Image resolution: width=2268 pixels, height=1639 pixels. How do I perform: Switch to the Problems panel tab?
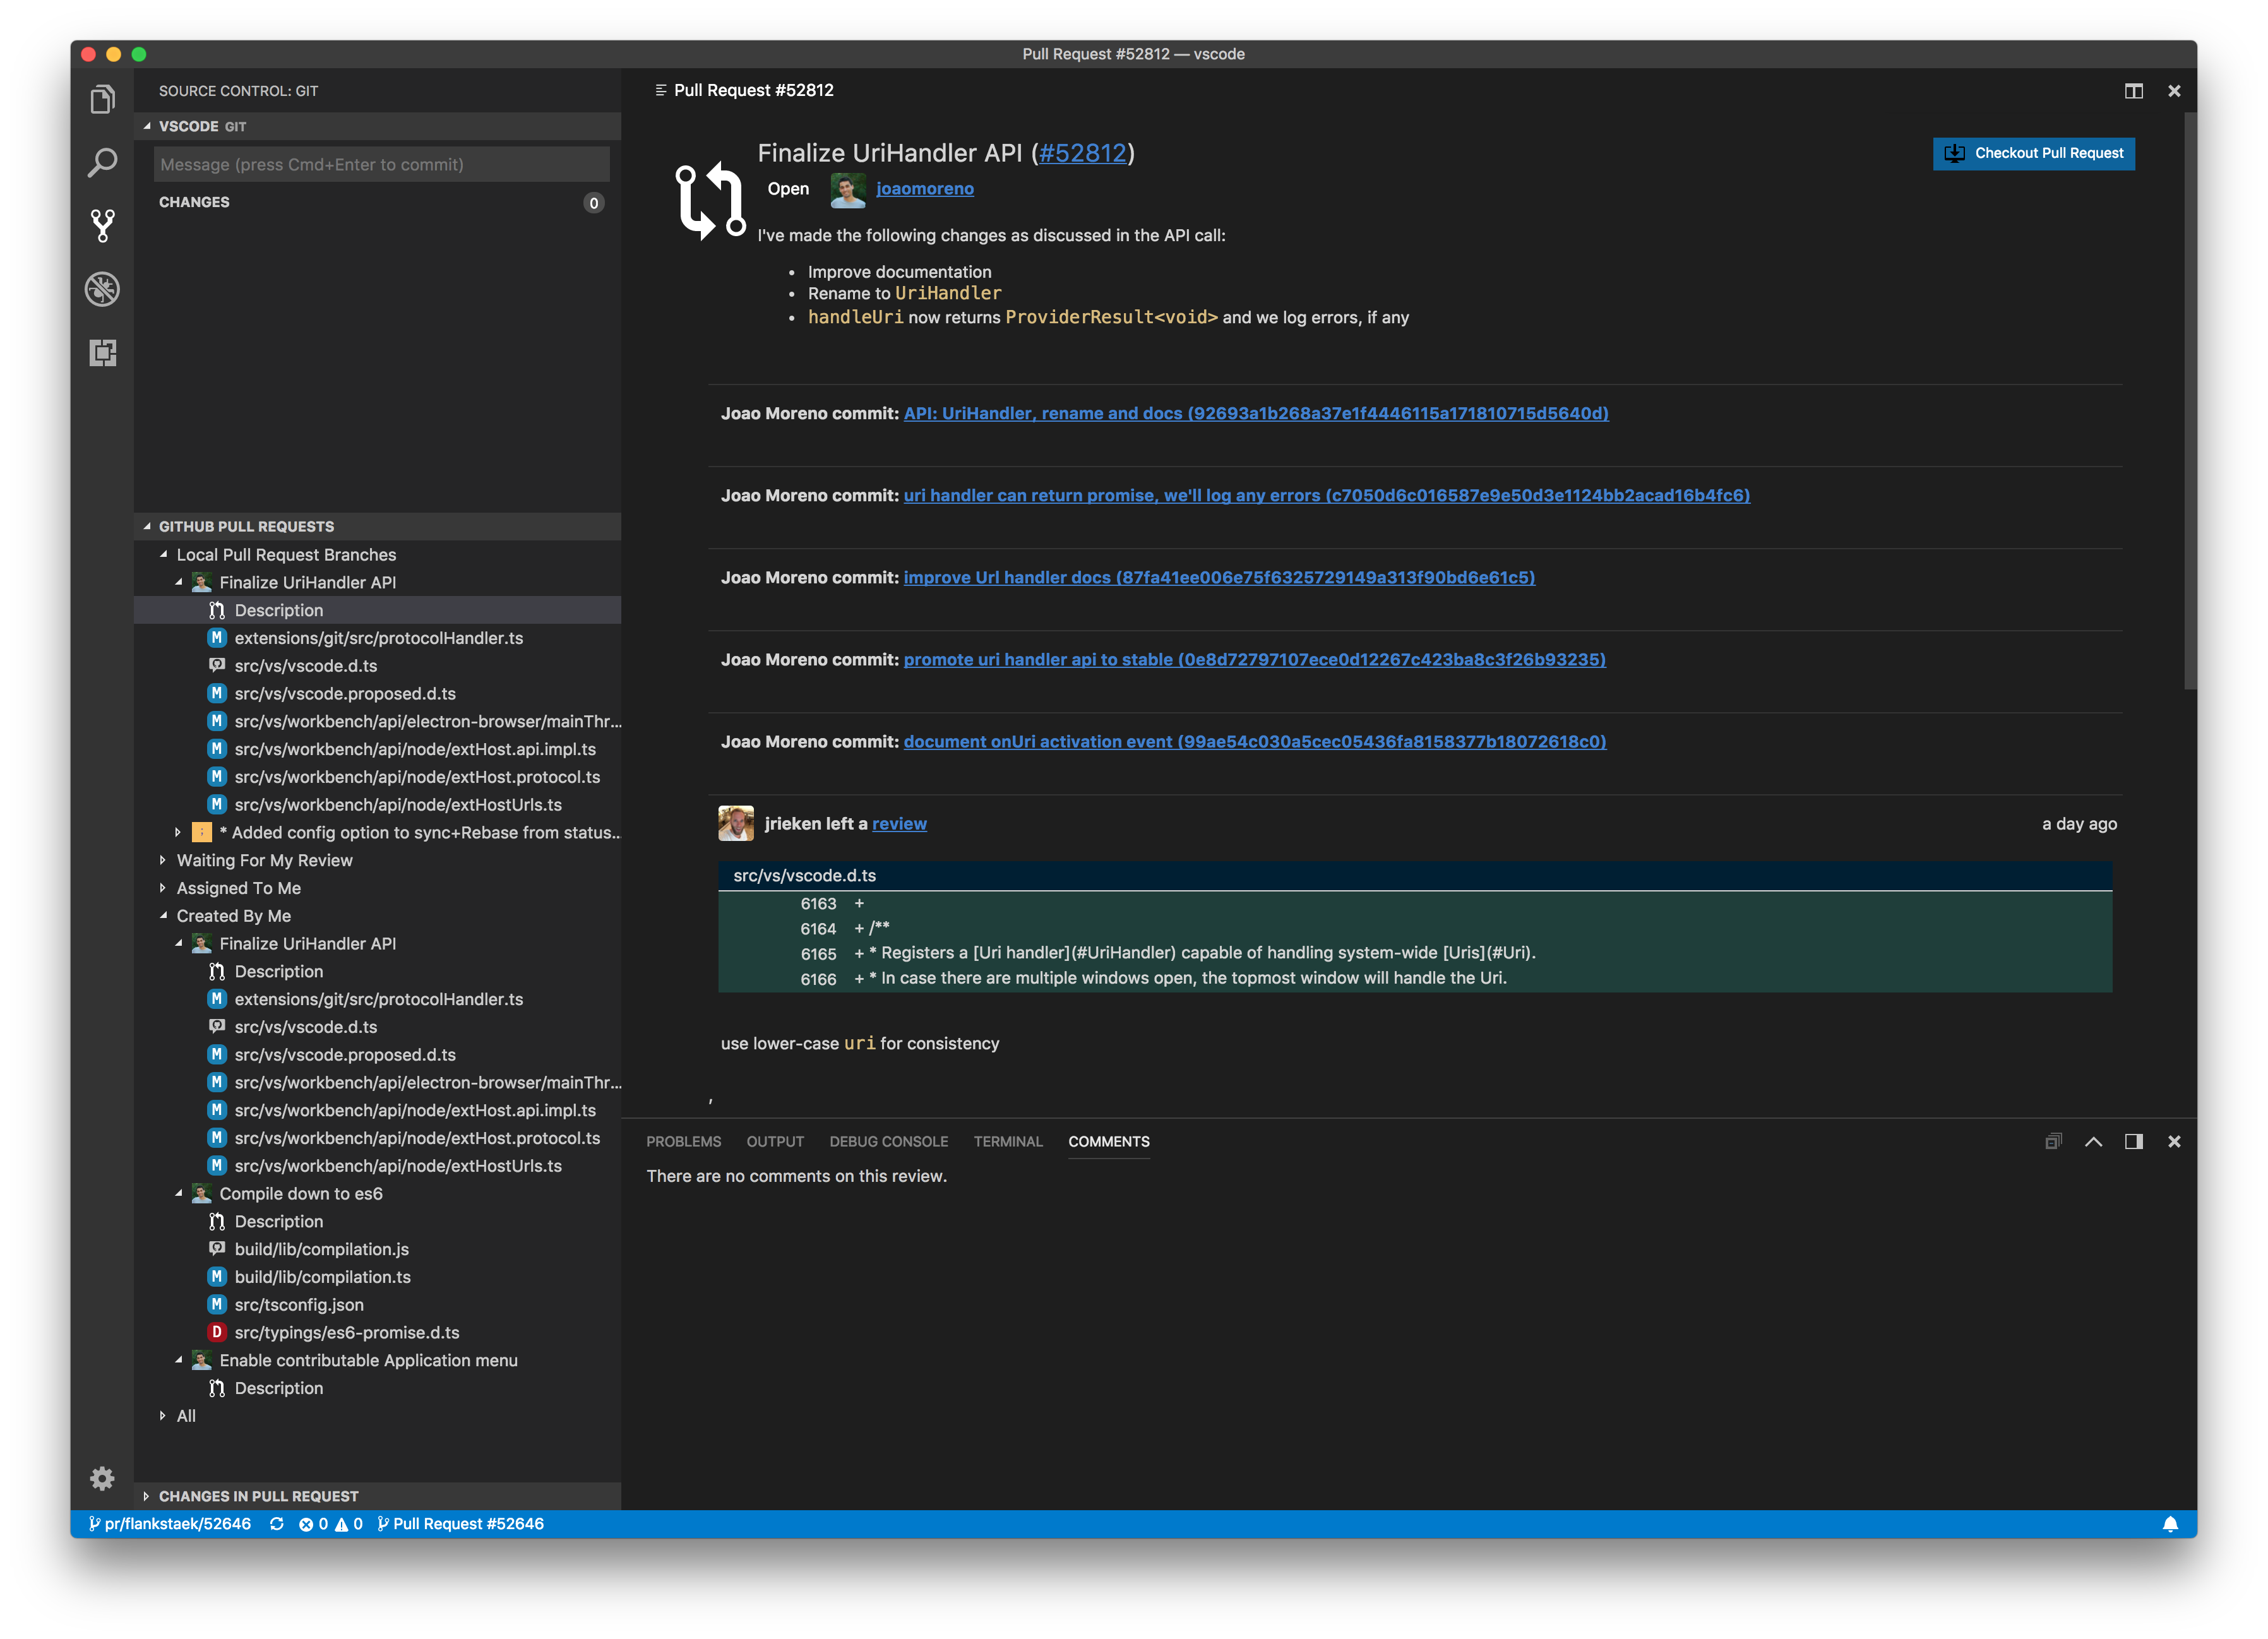coord(683,1142)
